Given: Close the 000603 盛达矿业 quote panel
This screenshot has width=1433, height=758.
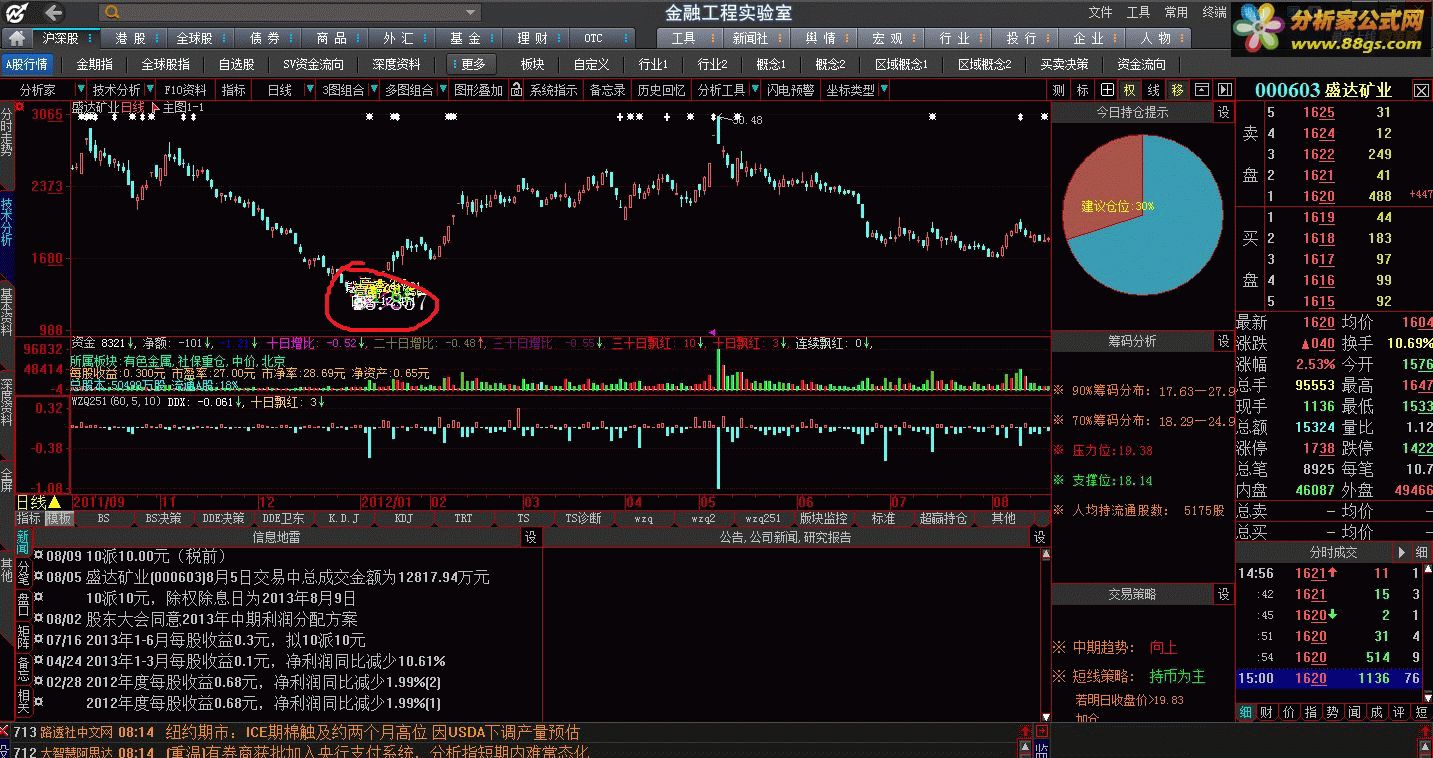Looking at the screenshot, I should 1421,90.
